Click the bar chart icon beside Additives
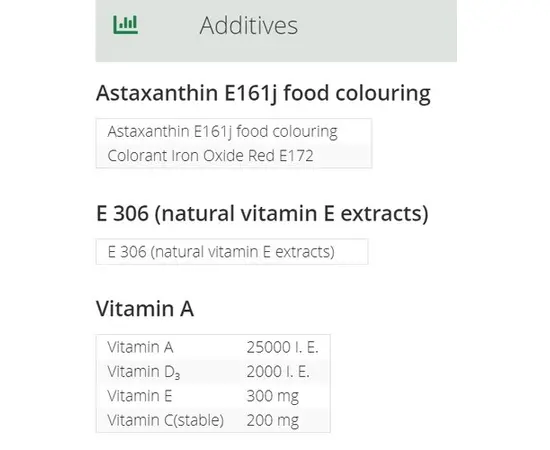550x450 pixels. [125, 25]
